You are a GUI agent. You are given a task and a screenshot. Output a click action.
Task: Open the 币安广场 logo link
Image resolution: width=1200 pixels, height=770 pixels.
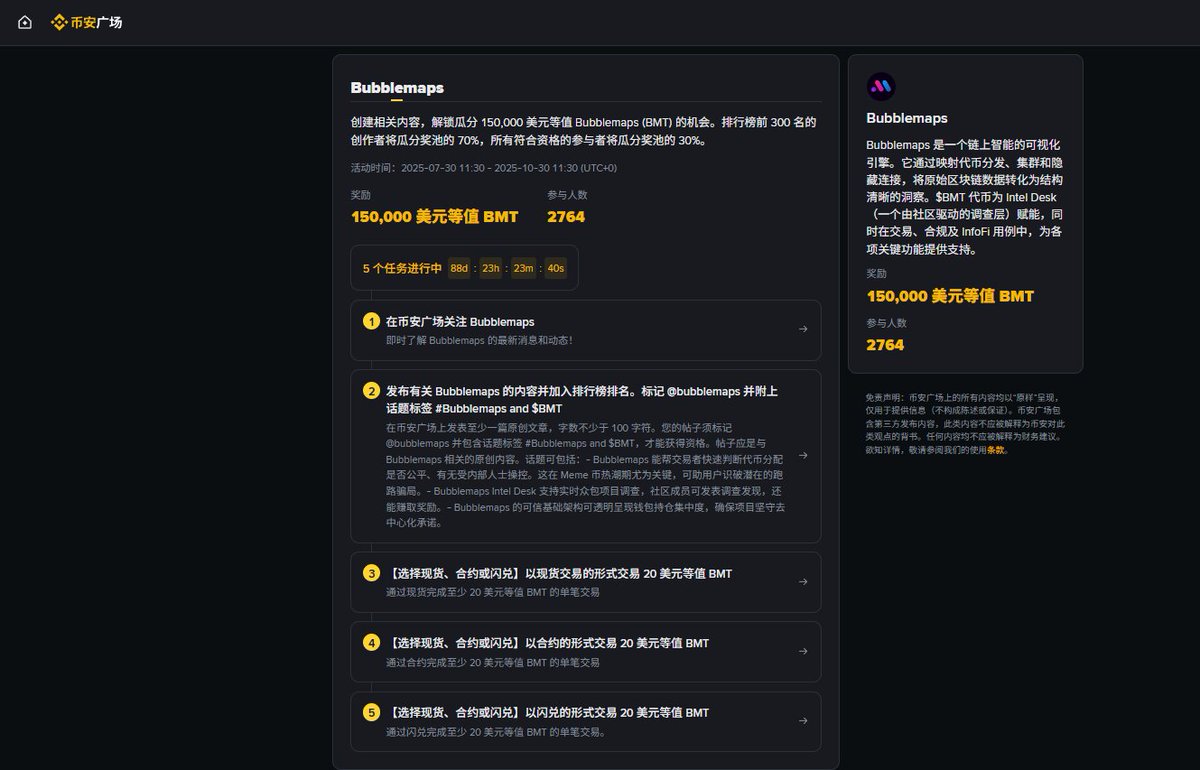87,22
